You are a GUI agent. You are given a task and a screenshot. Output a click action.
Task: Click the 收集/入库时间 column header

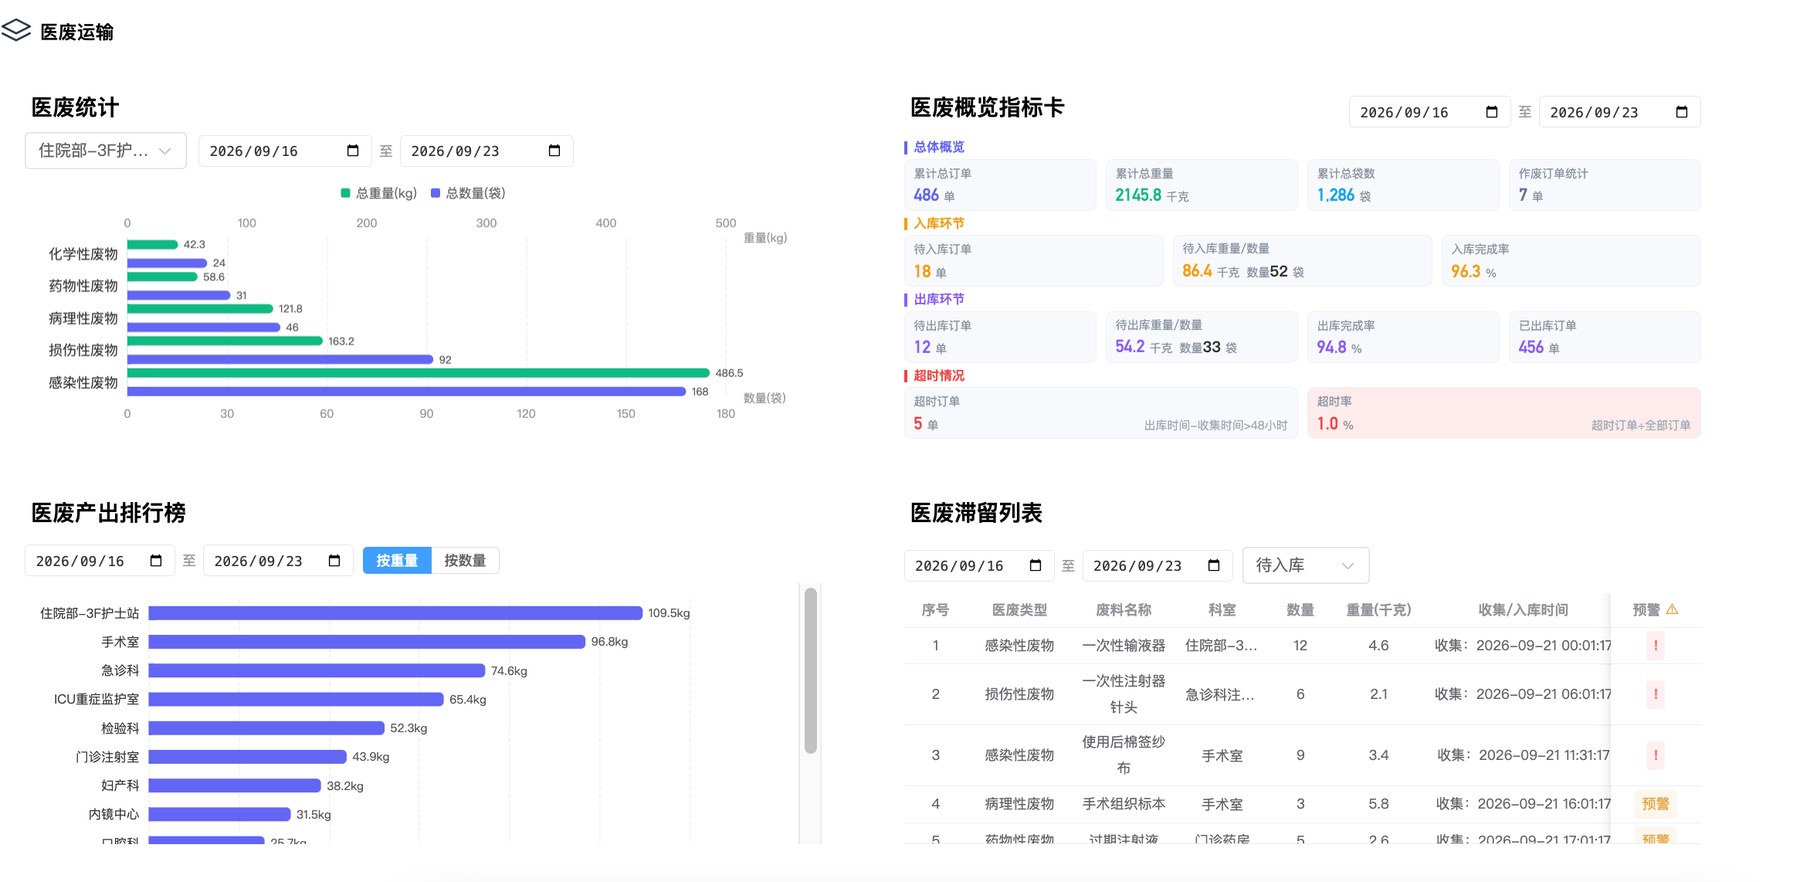tap(1523, 610)
